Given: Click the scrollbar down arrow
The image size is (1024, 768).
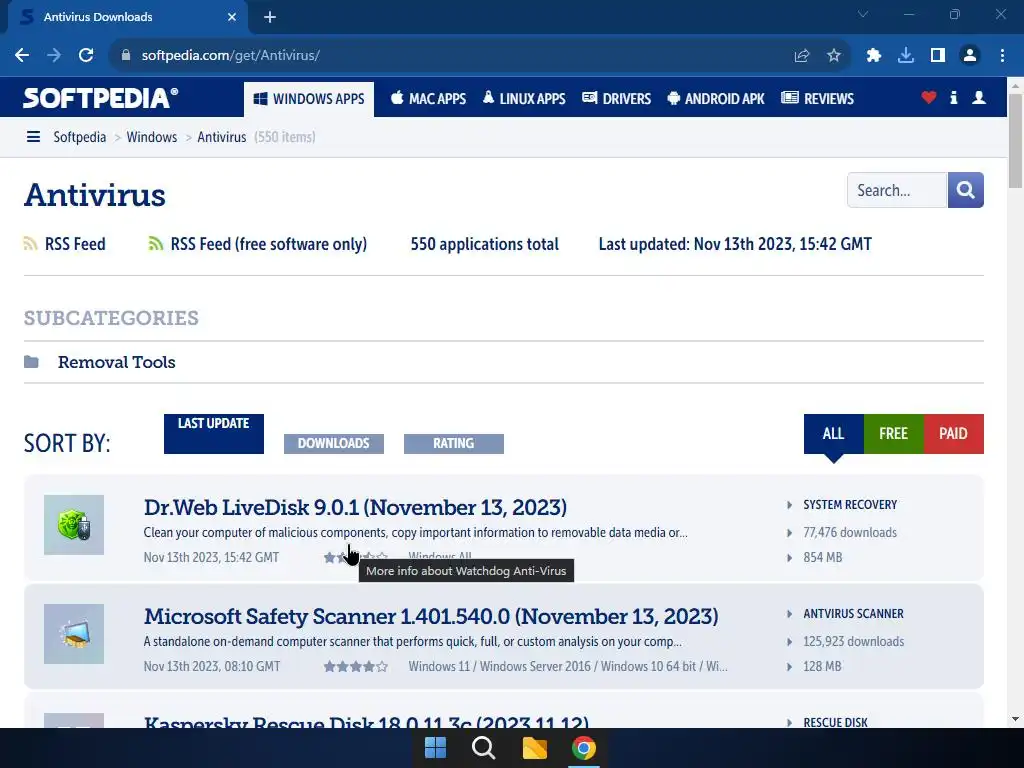Looking at the screenshot, I should (1015, 720).
